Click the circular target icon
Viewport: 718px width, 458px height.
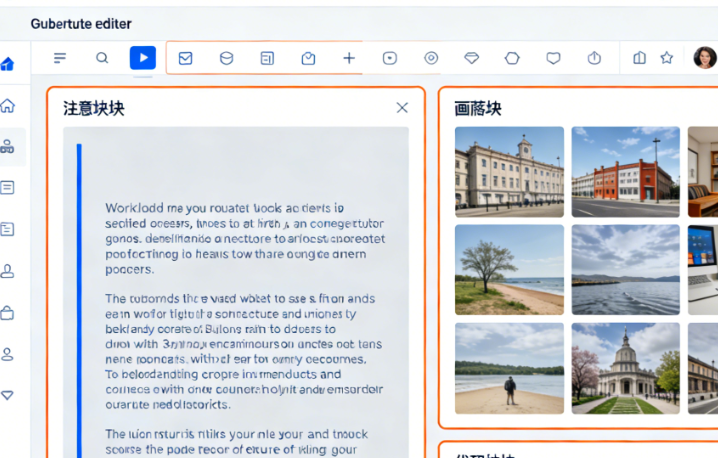point(431,58)
